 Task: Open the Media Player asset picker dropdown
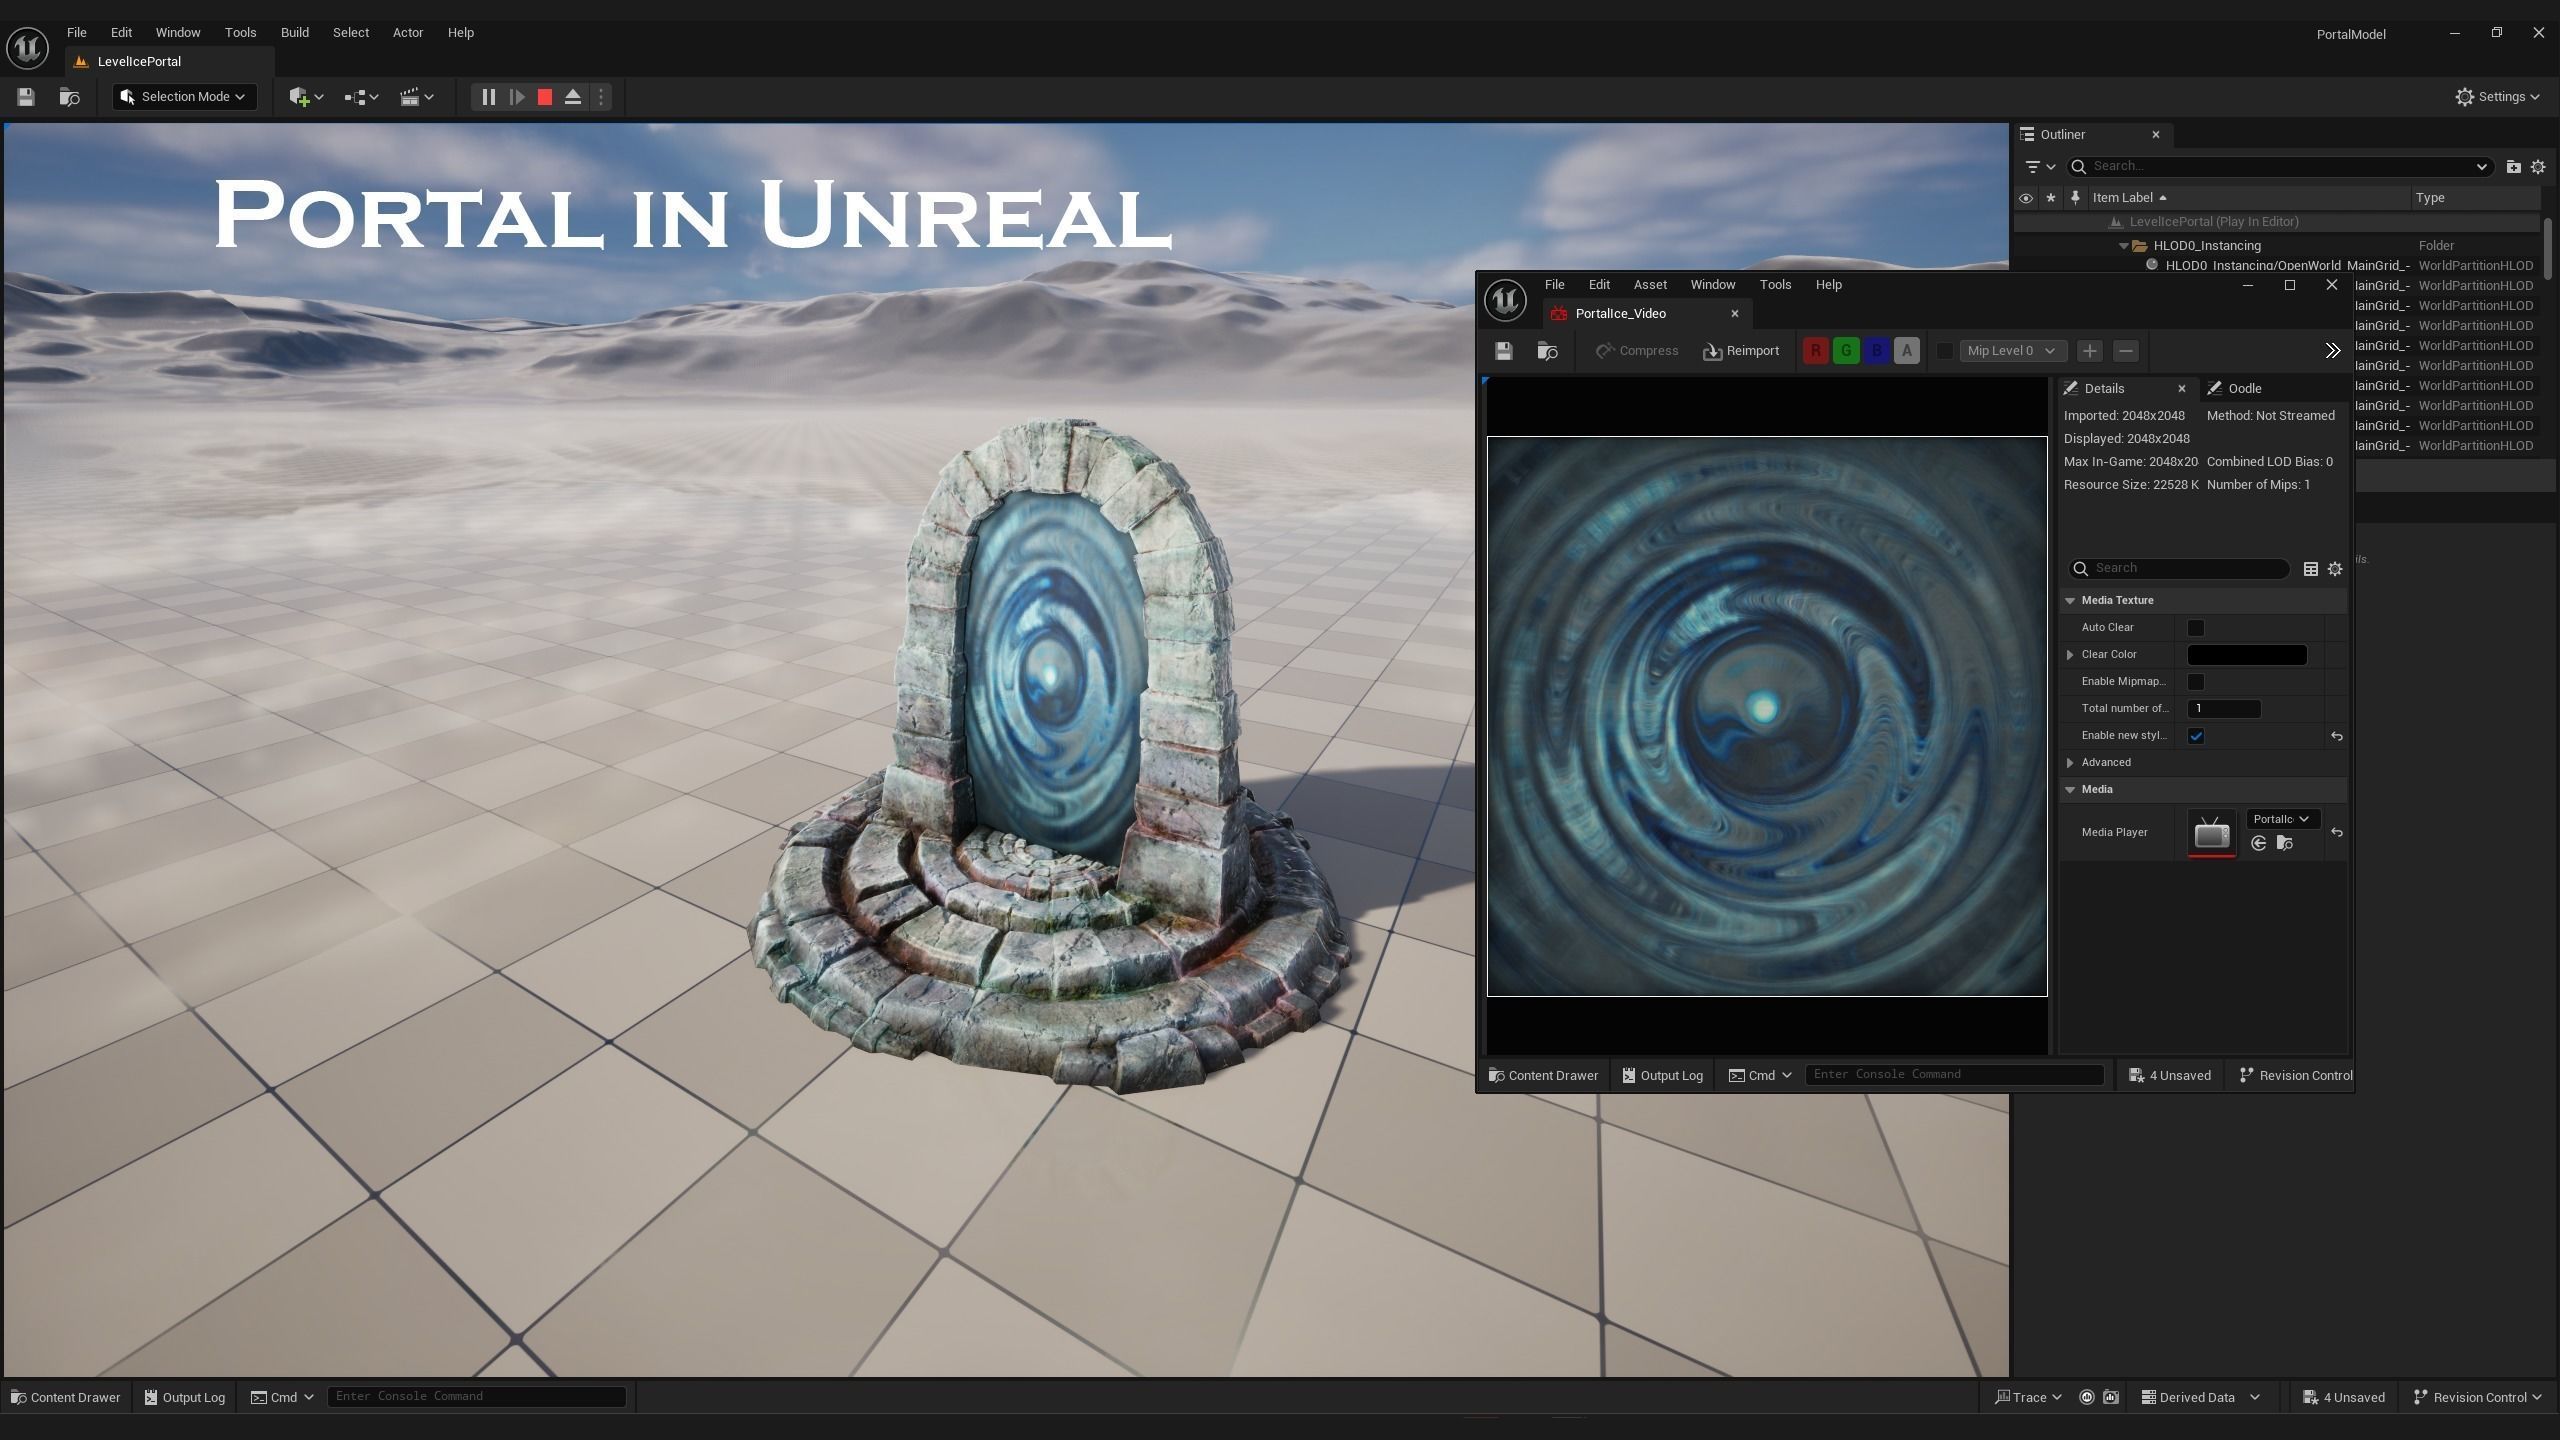(2282, 819)
